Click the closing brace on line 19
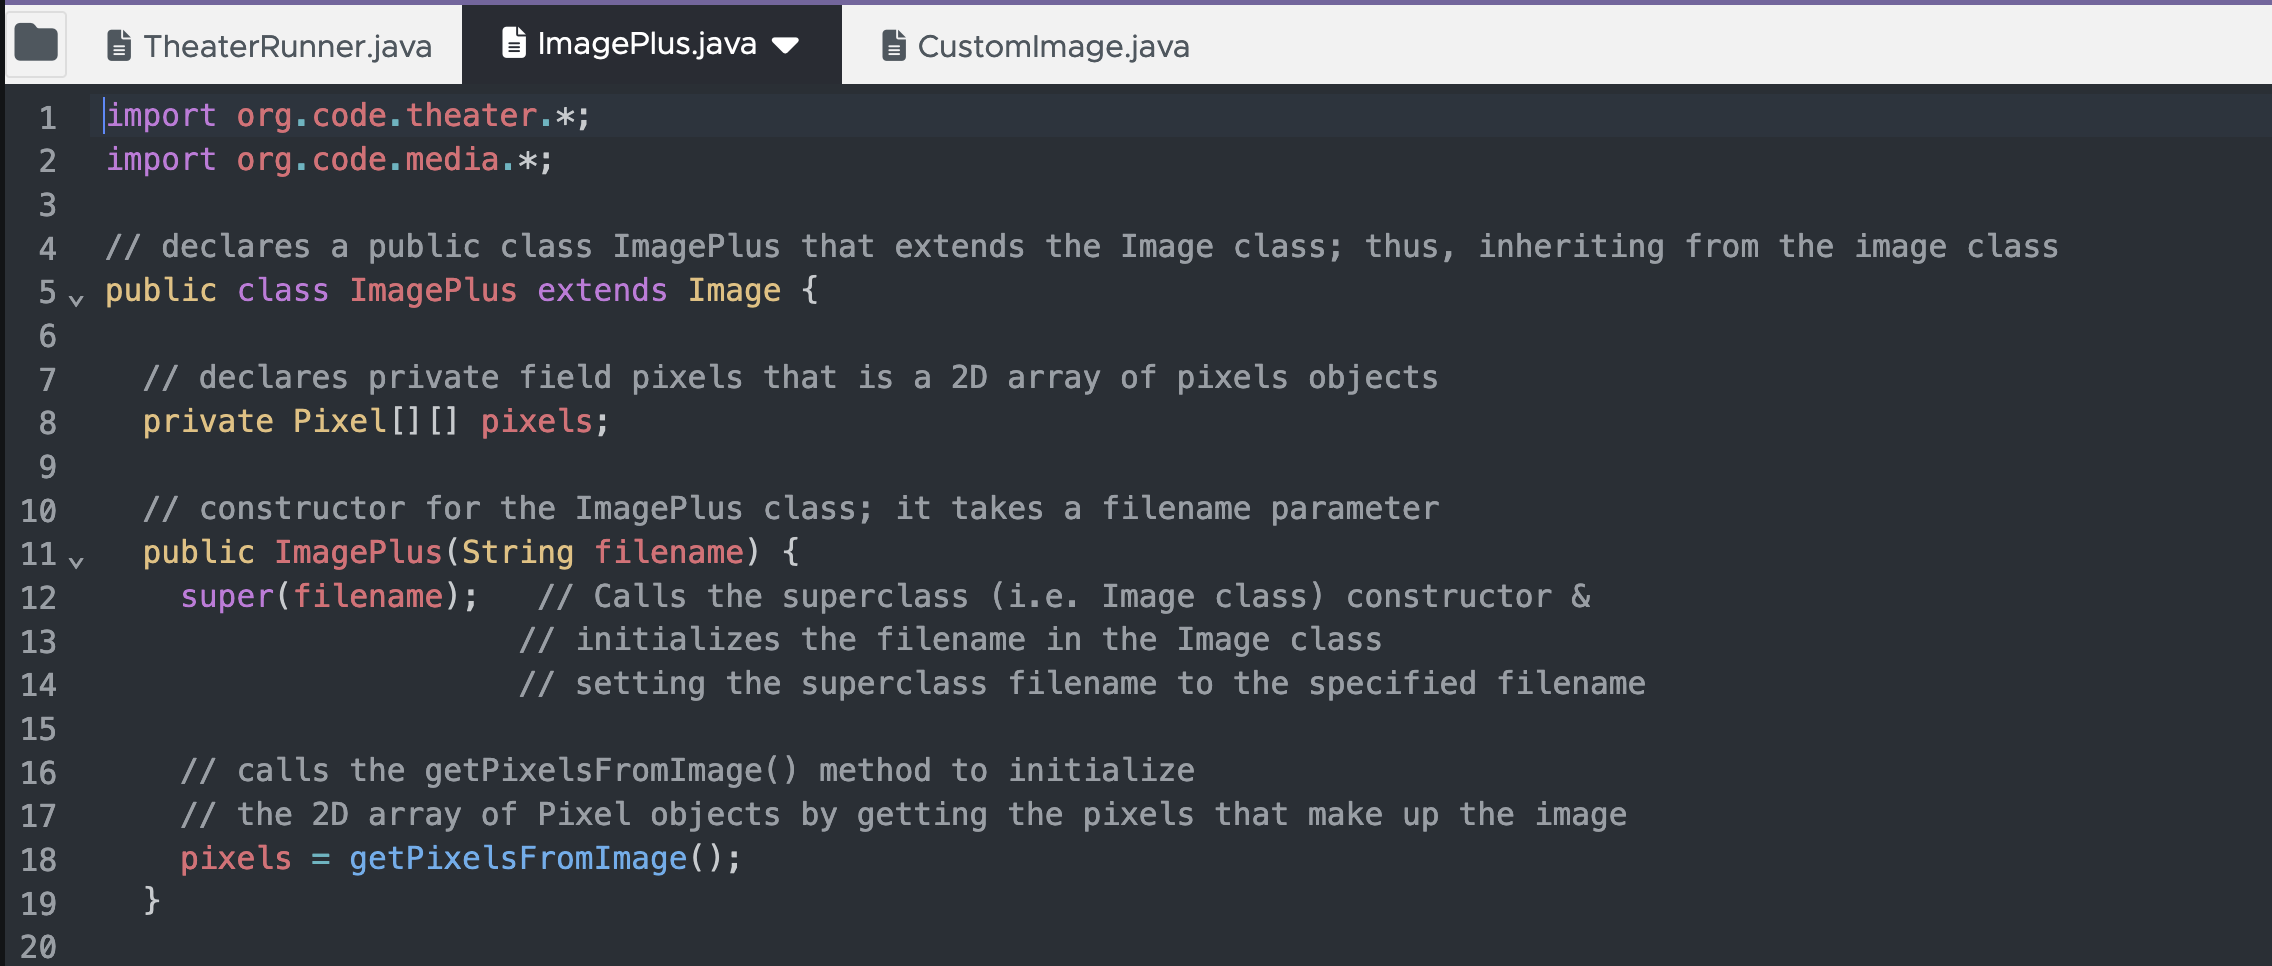 (x=152, y=900)
